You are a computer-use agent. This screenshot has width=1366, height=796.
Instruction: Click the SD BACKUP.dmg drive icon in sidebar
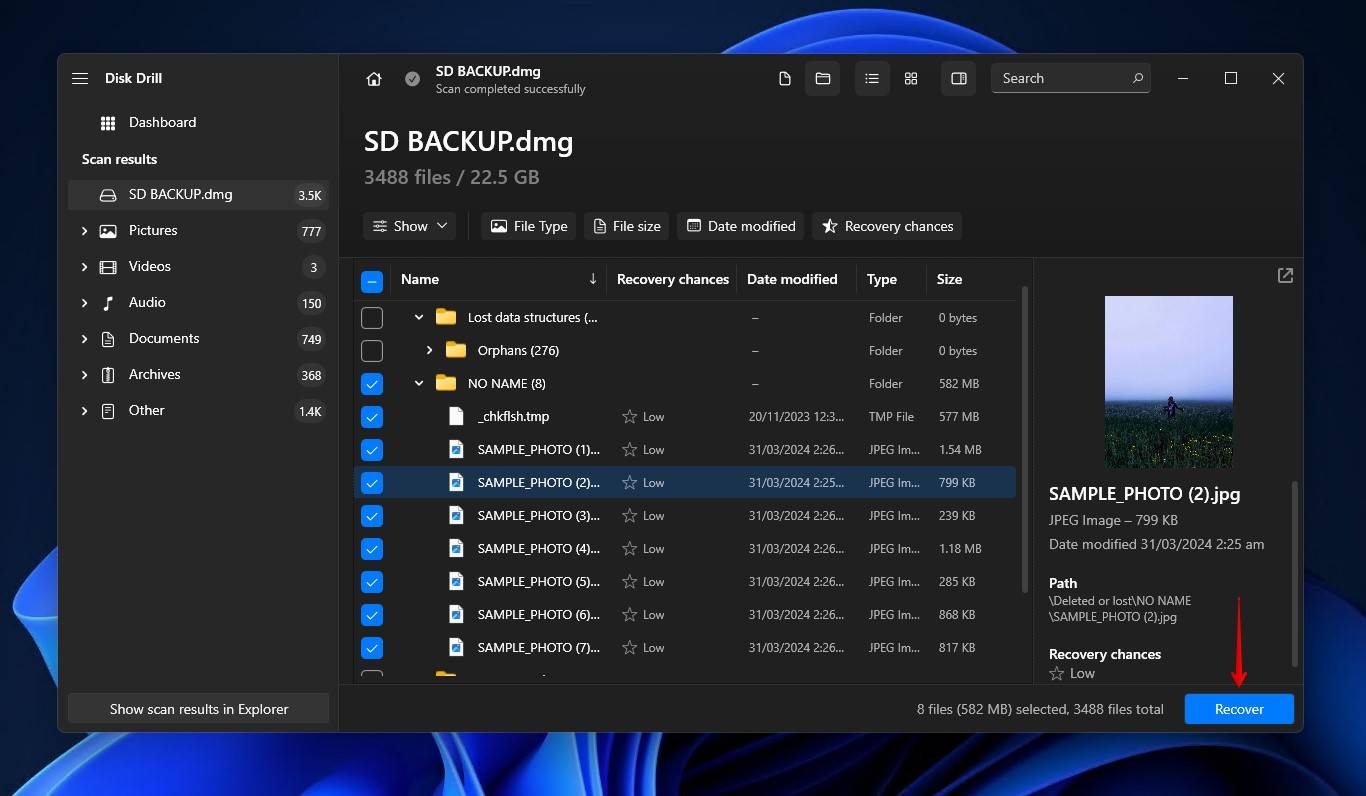[108, 195]
